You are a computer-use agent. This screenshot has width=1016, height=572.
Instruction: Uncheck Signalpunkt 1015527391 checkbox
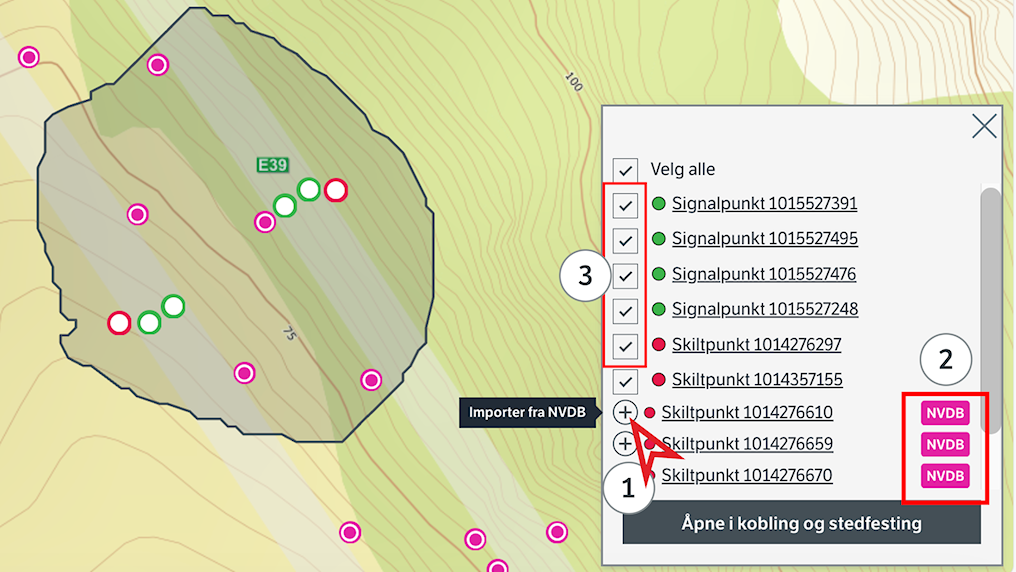coord(626,205)
